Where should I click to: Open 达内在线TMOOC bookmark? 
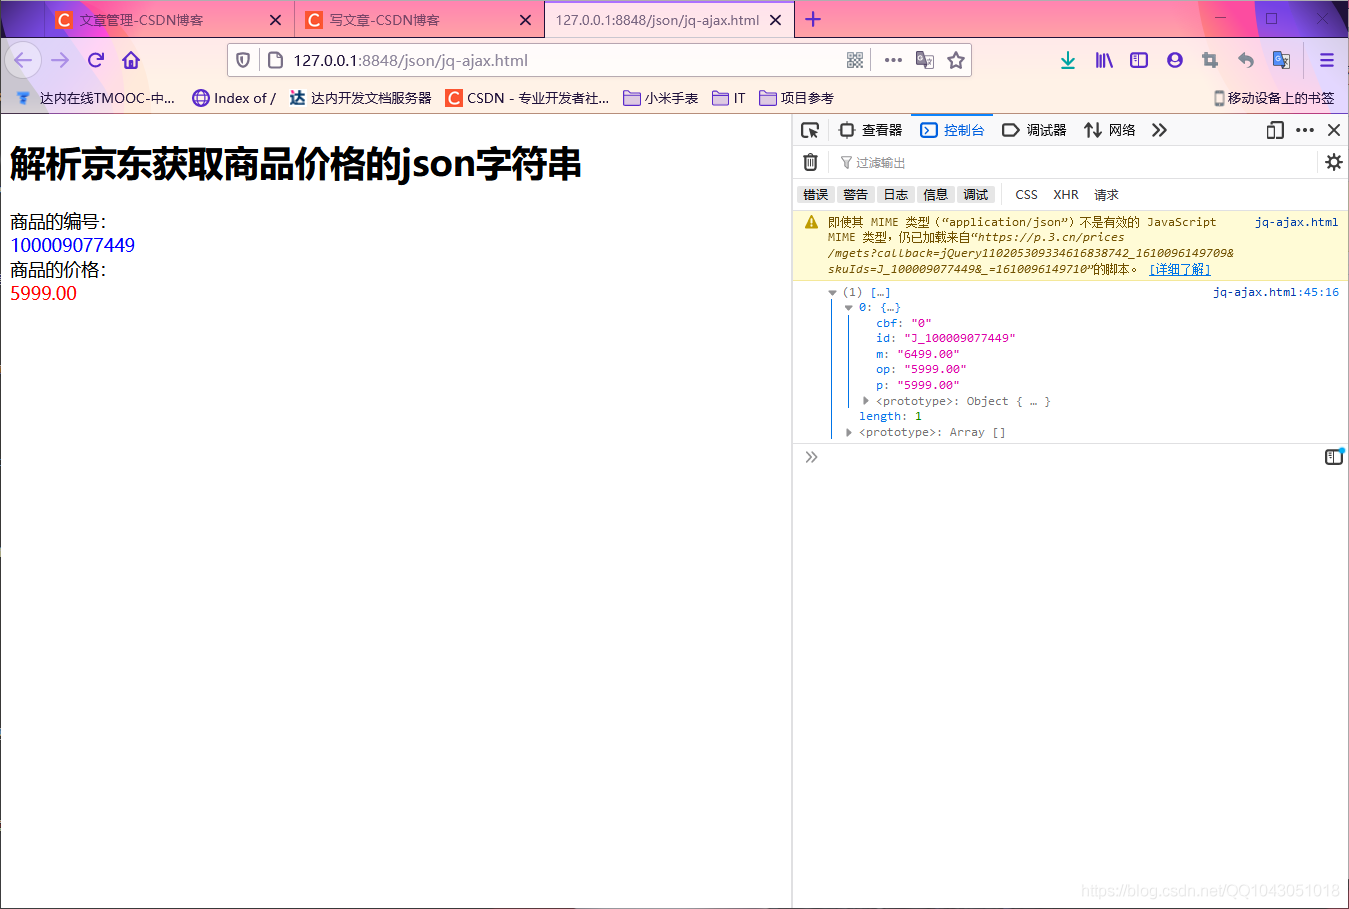(x=96, y=98)
